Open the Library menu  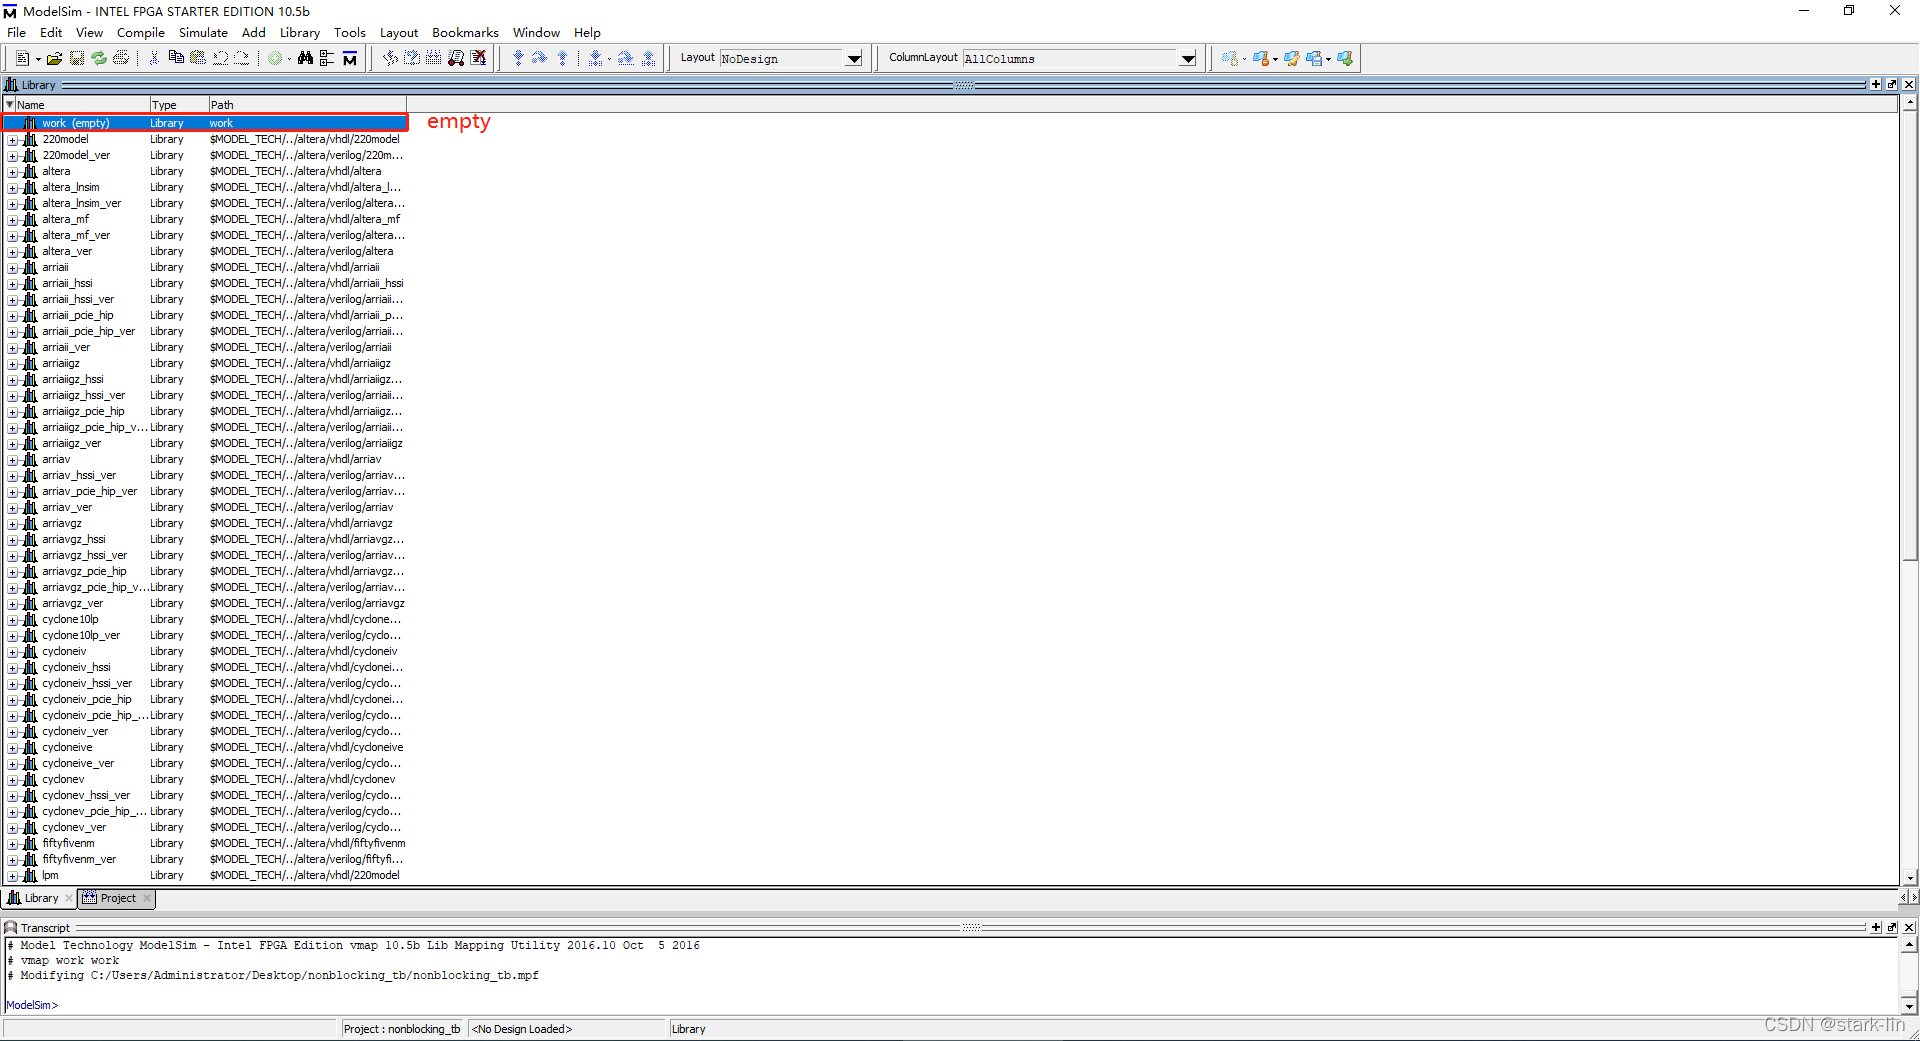pos(300,33)
